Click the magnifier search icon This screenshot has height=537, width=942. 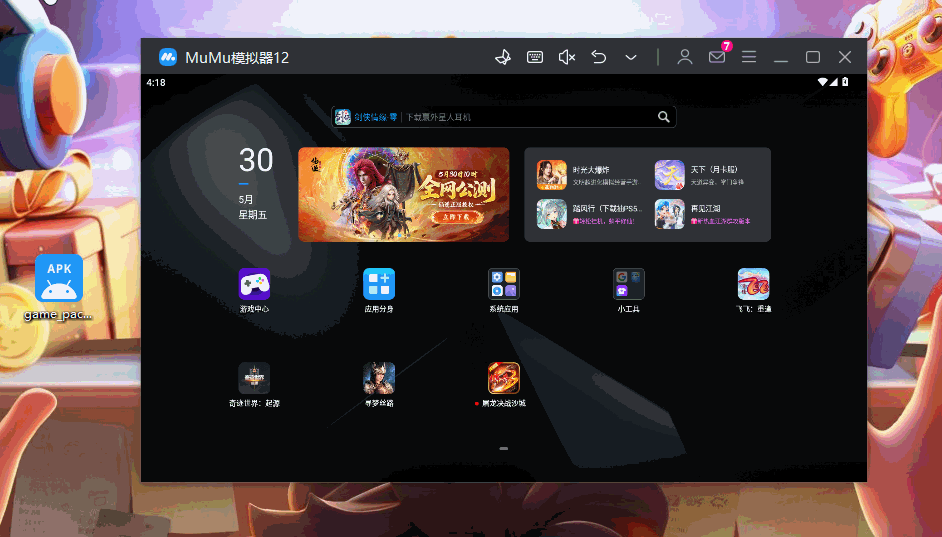pyautogui.click(x=663, y=117)
